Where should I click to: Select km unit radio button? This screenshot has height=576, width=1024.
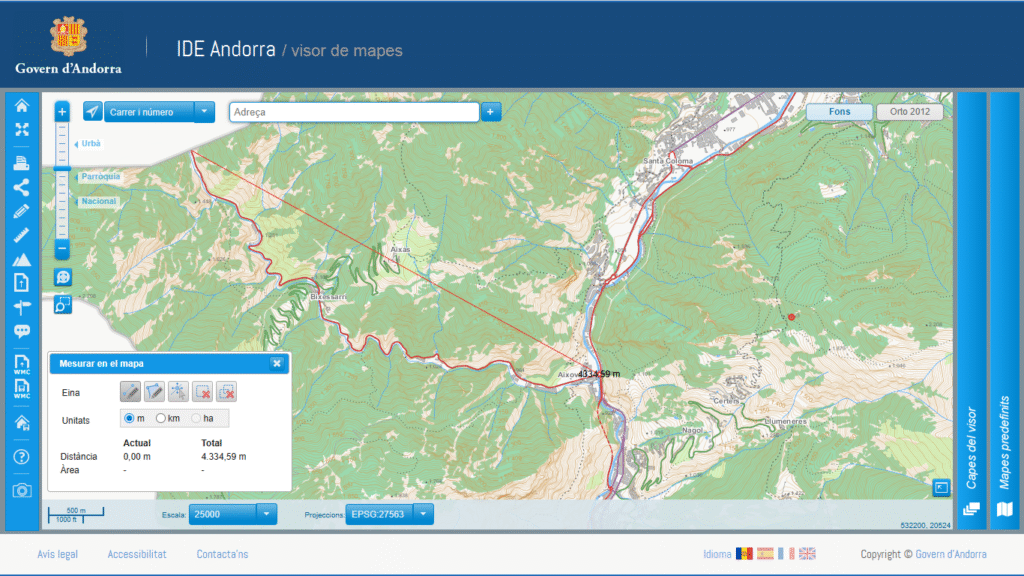(161, 418)
